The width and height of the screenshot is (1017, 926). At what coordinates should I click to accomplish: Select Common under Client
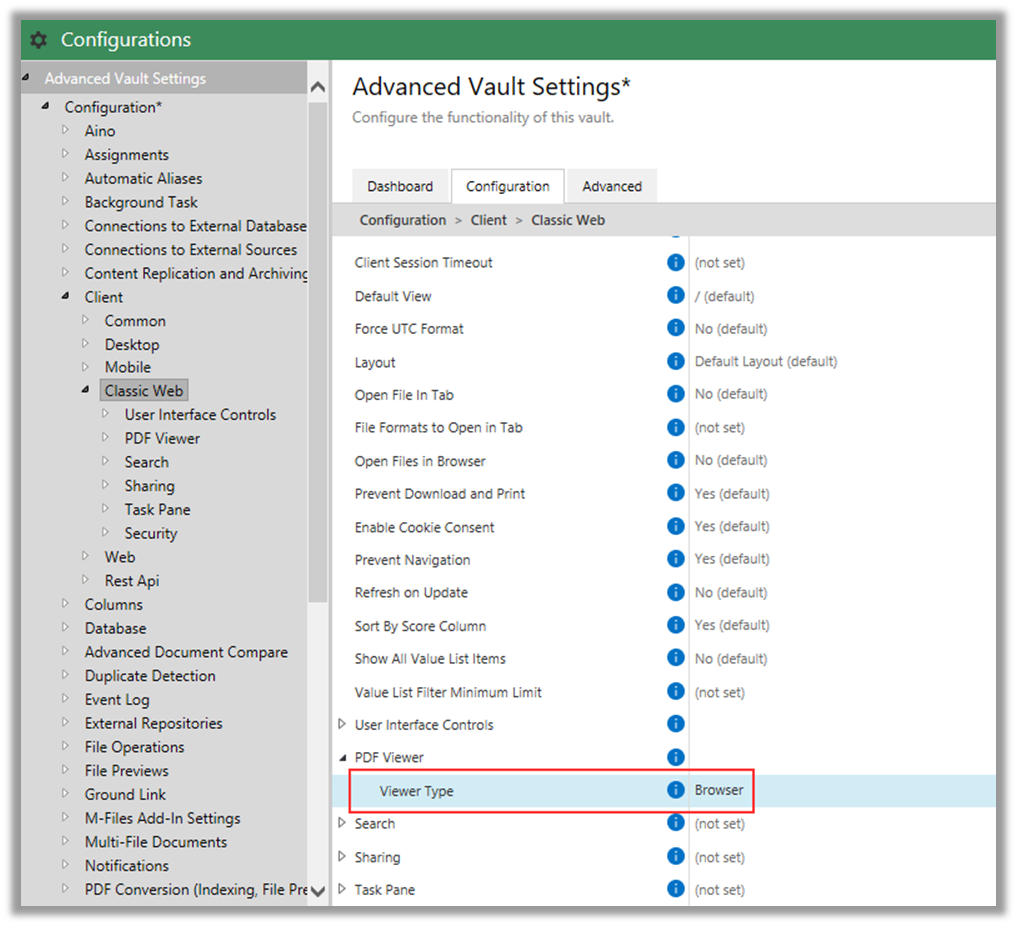click(135, 321)
